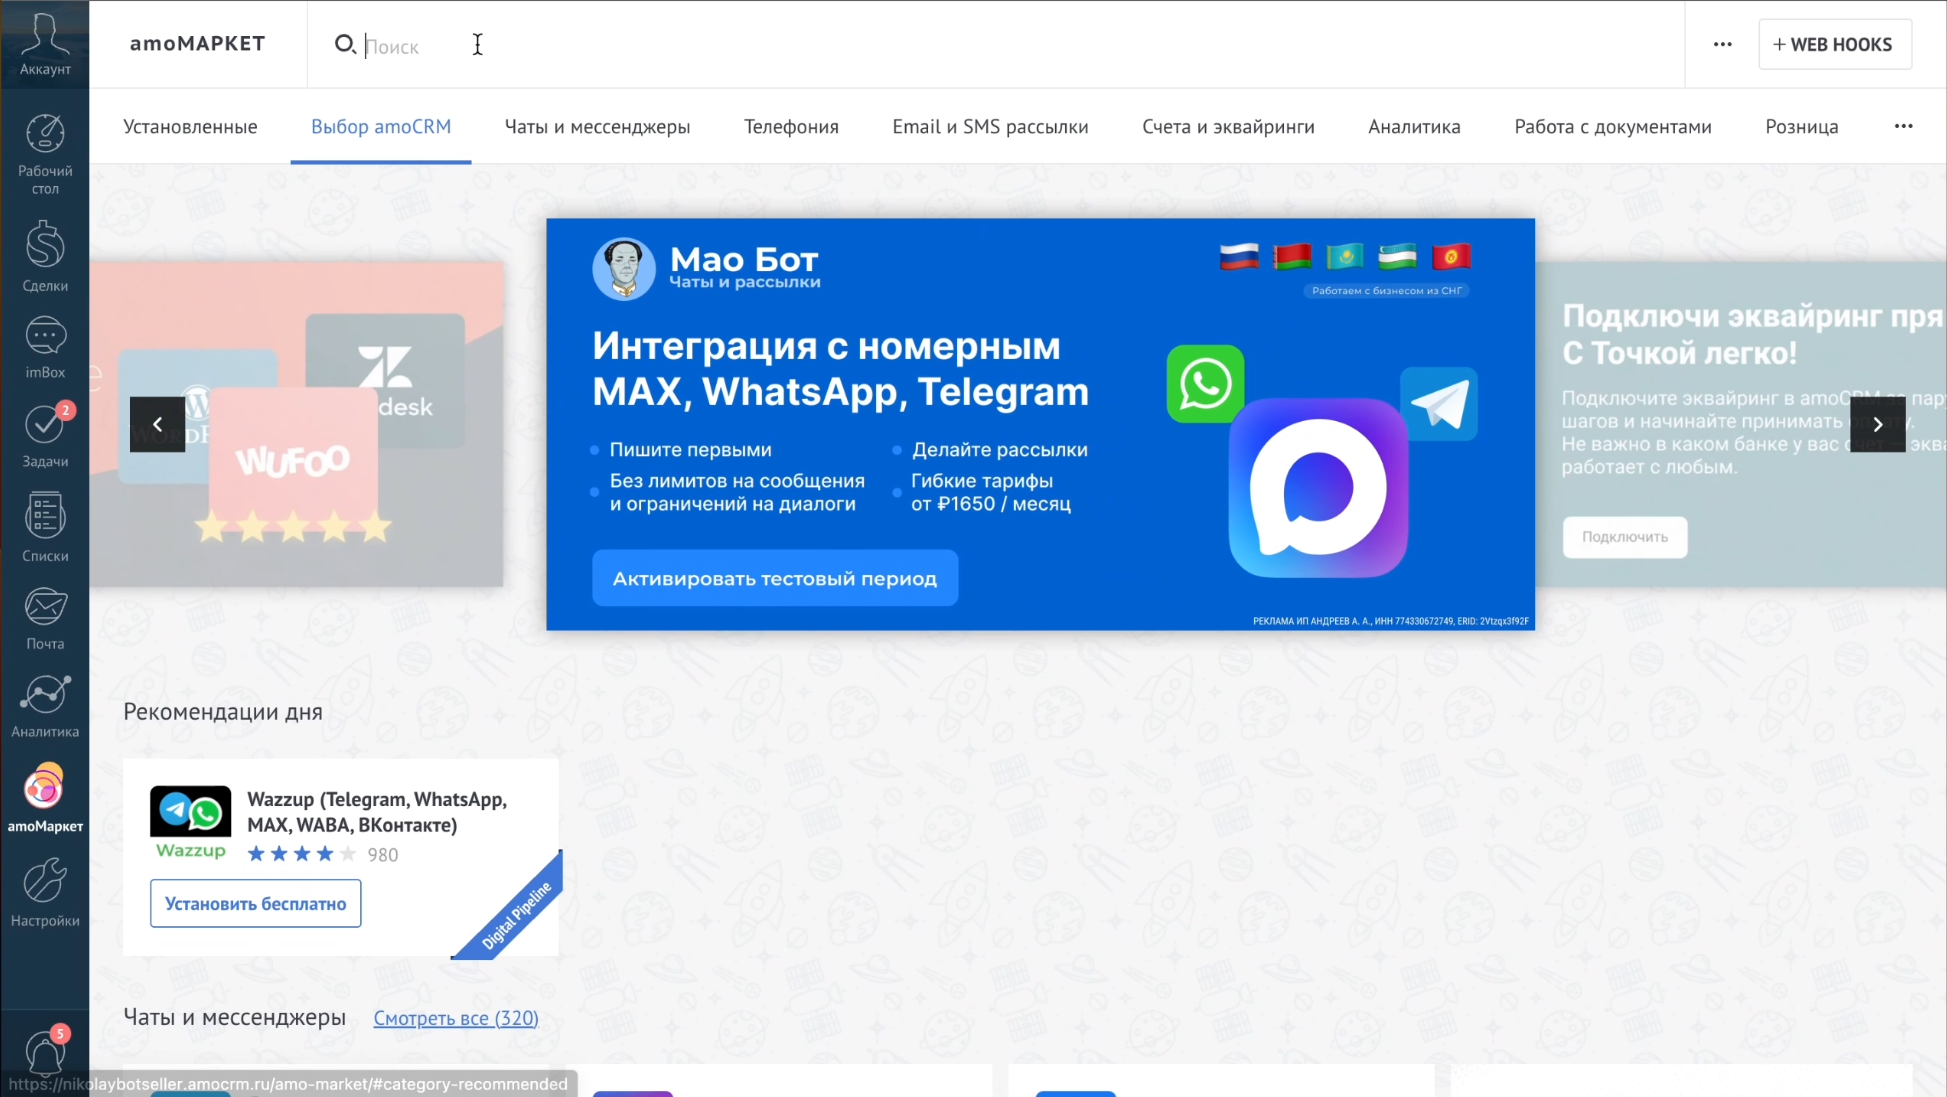Open Списки lists icon
This screenshot has width=1947, height=1097.
45,526
